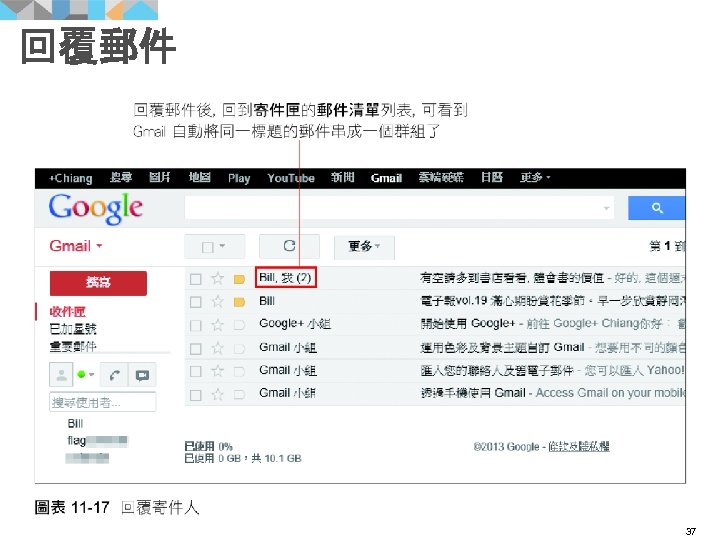
Task: Open the search options arrow in search box
Action: pos(607,208)
